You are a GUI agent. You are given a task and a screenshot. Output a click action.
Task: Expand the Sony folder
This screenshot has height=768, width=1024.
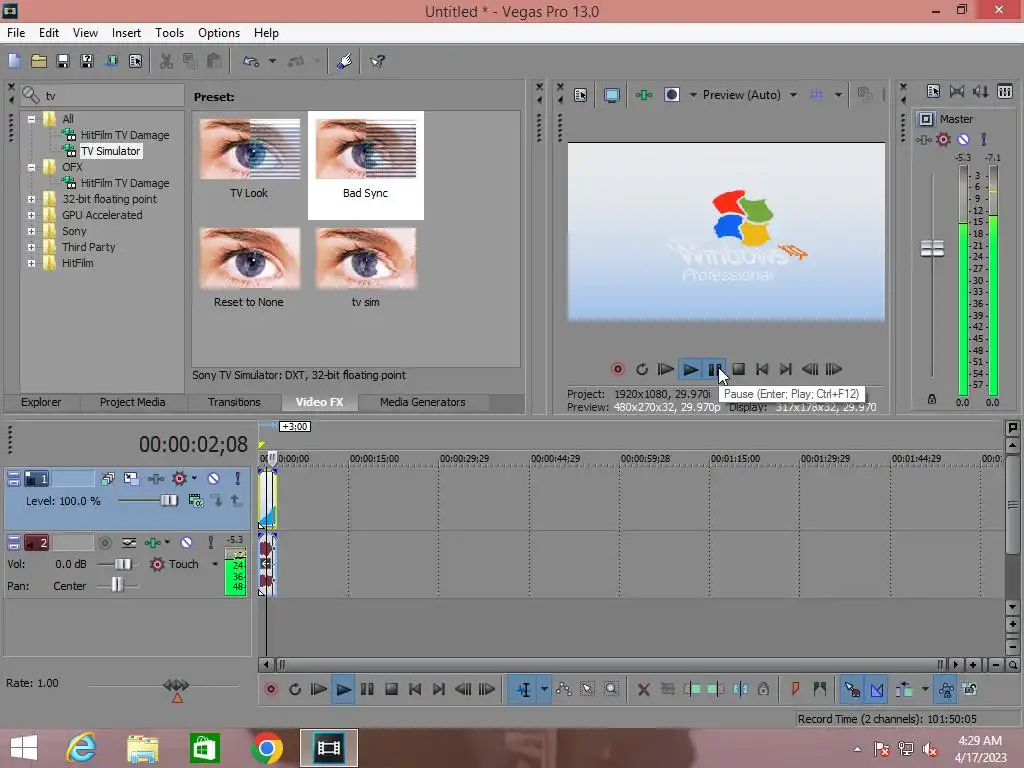tap(31, 231)
